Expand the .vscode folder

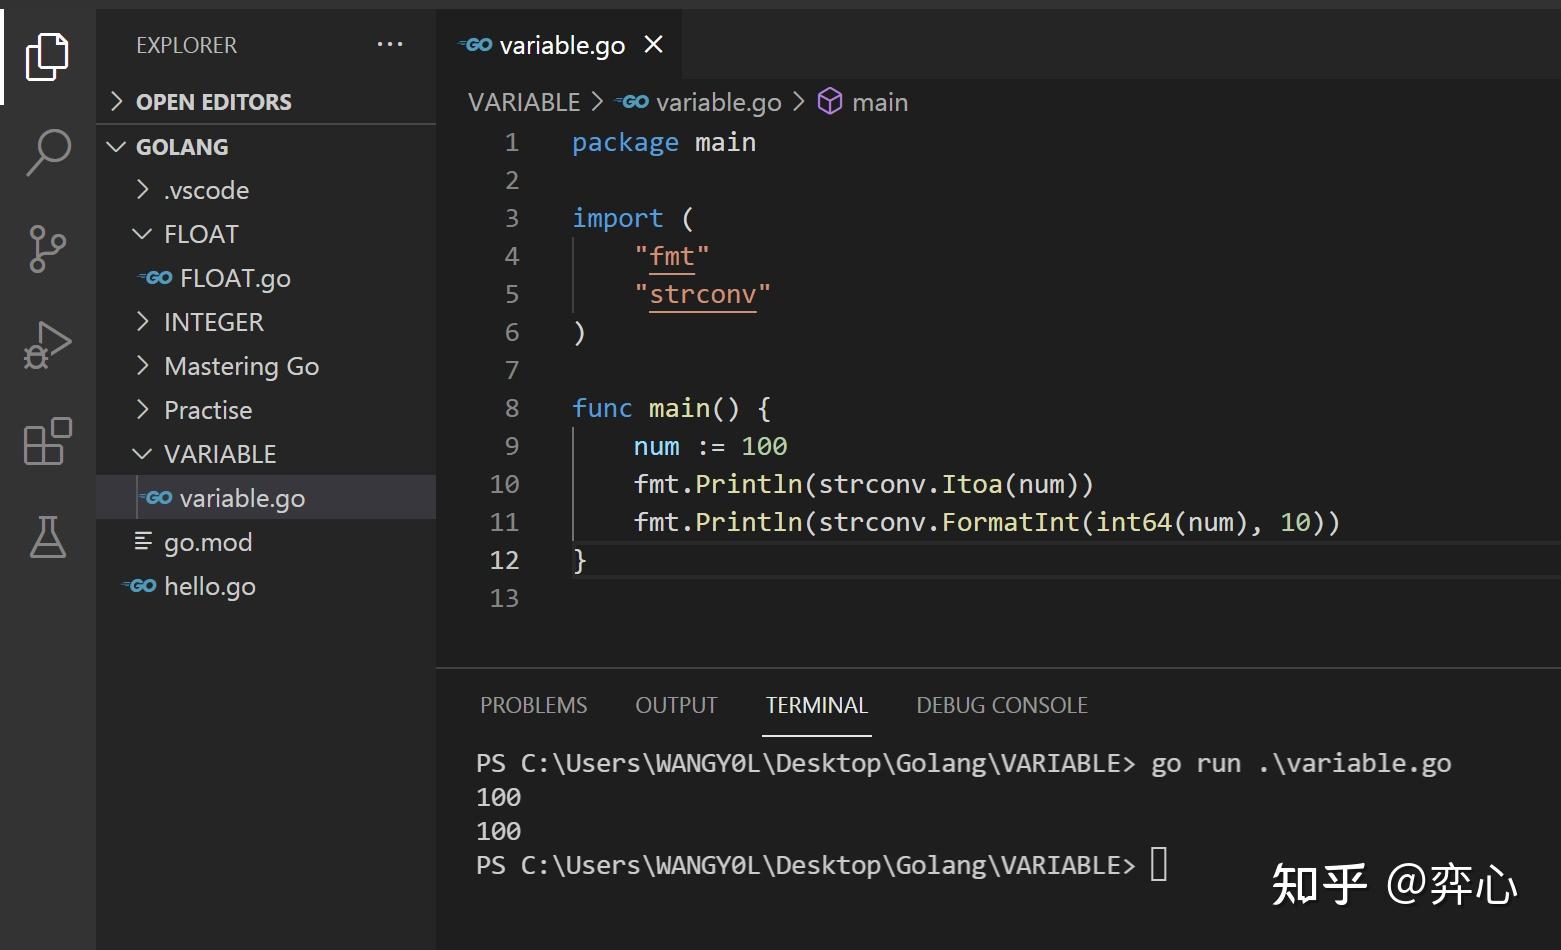[205, 190]
